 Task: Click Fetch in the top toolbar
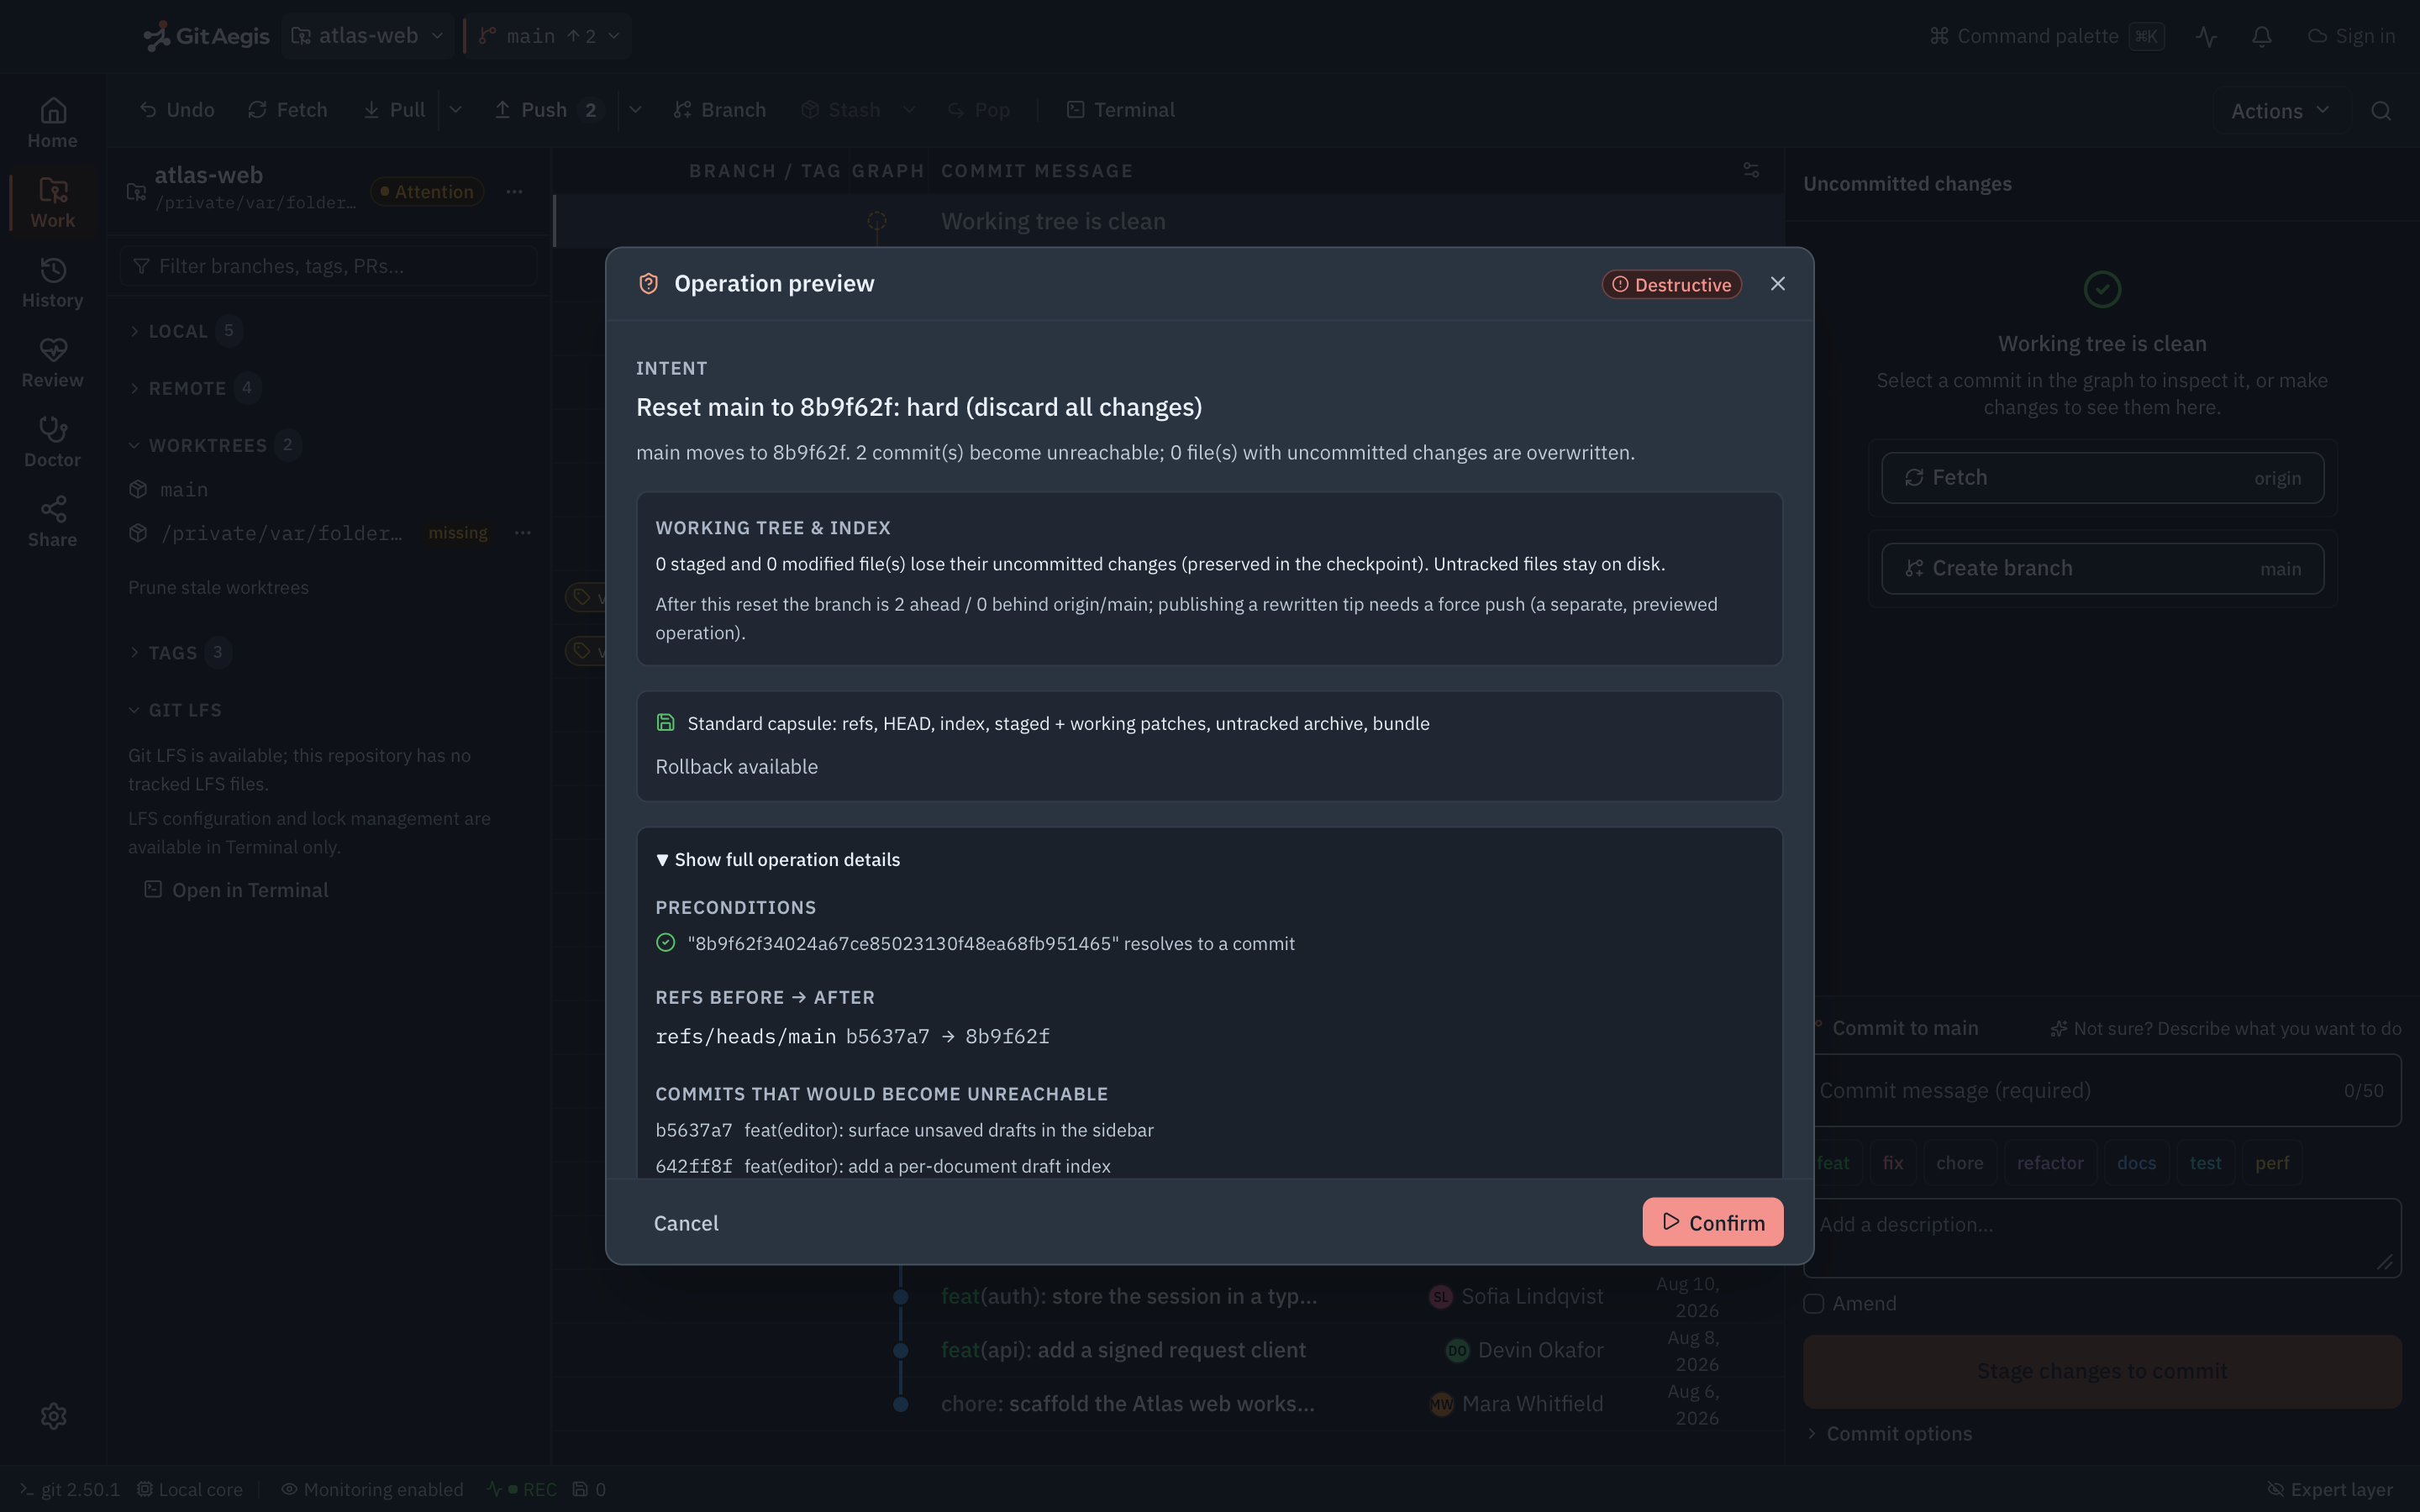click(288, 110)
